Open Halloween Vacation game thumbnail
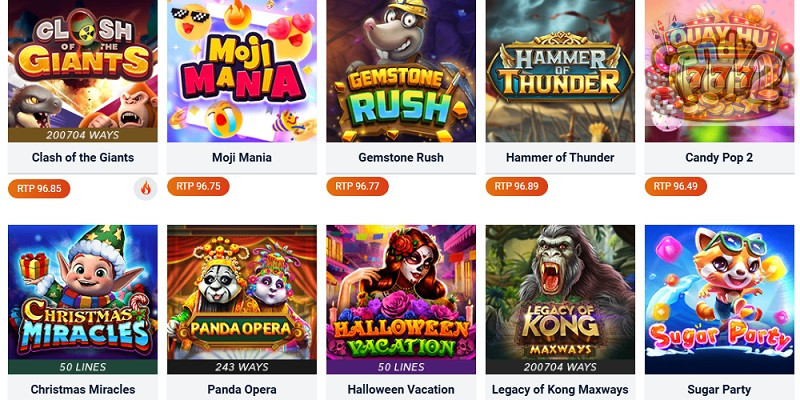This screenshot has height=400, width=800. tap(401, 299)
